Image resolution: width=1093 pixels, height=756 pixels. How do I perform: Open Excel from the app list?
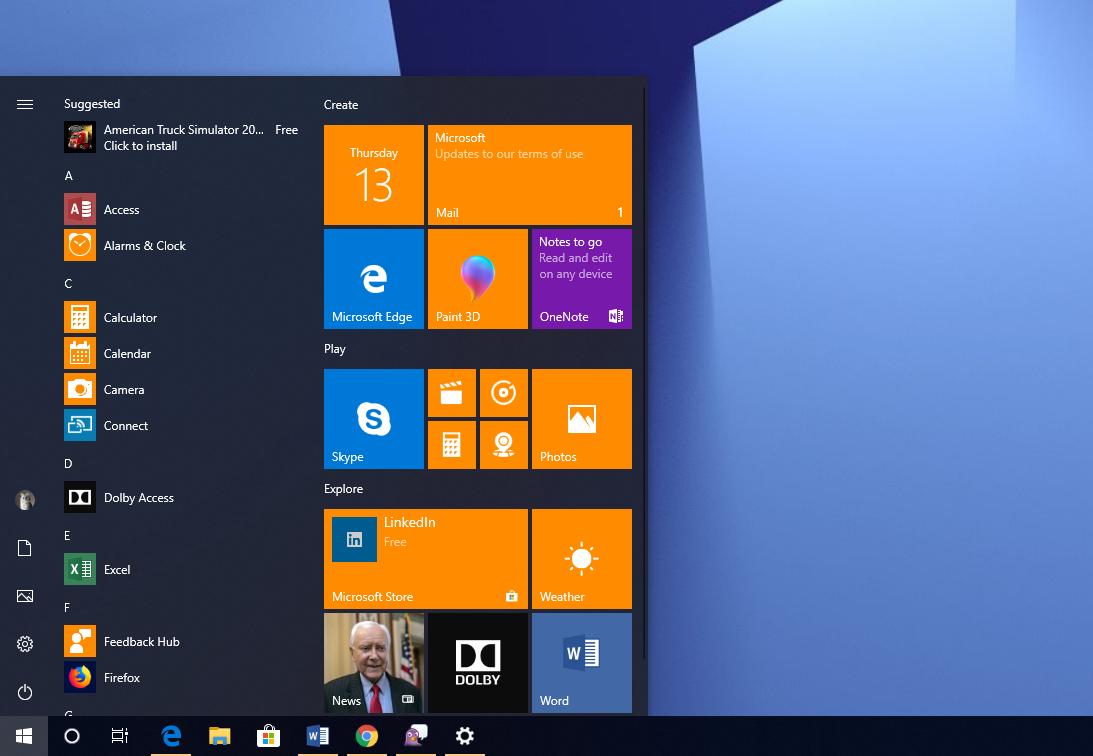click(181, 569)
